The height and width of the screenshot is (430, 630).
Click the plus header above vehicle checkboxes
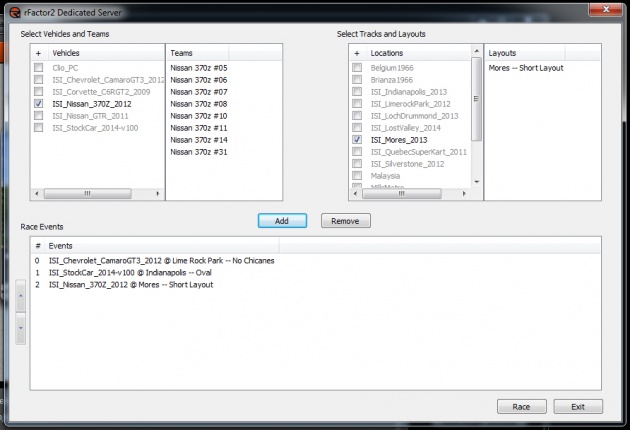point(38,52)
